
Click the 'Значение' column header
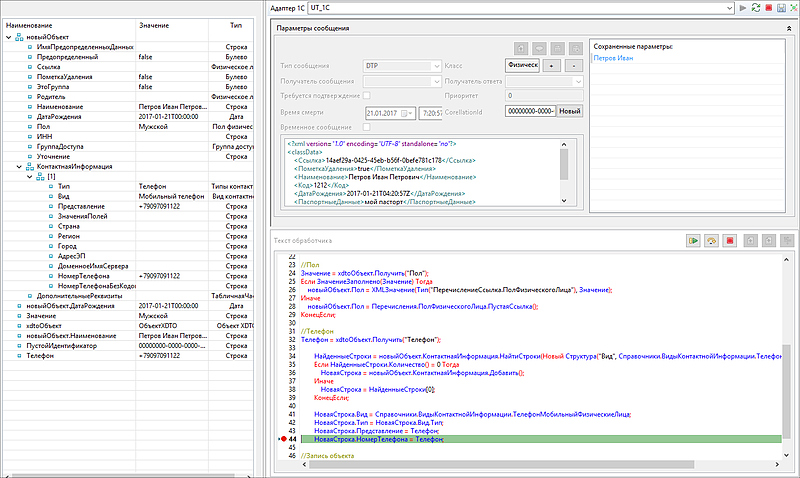click(154, 23)
